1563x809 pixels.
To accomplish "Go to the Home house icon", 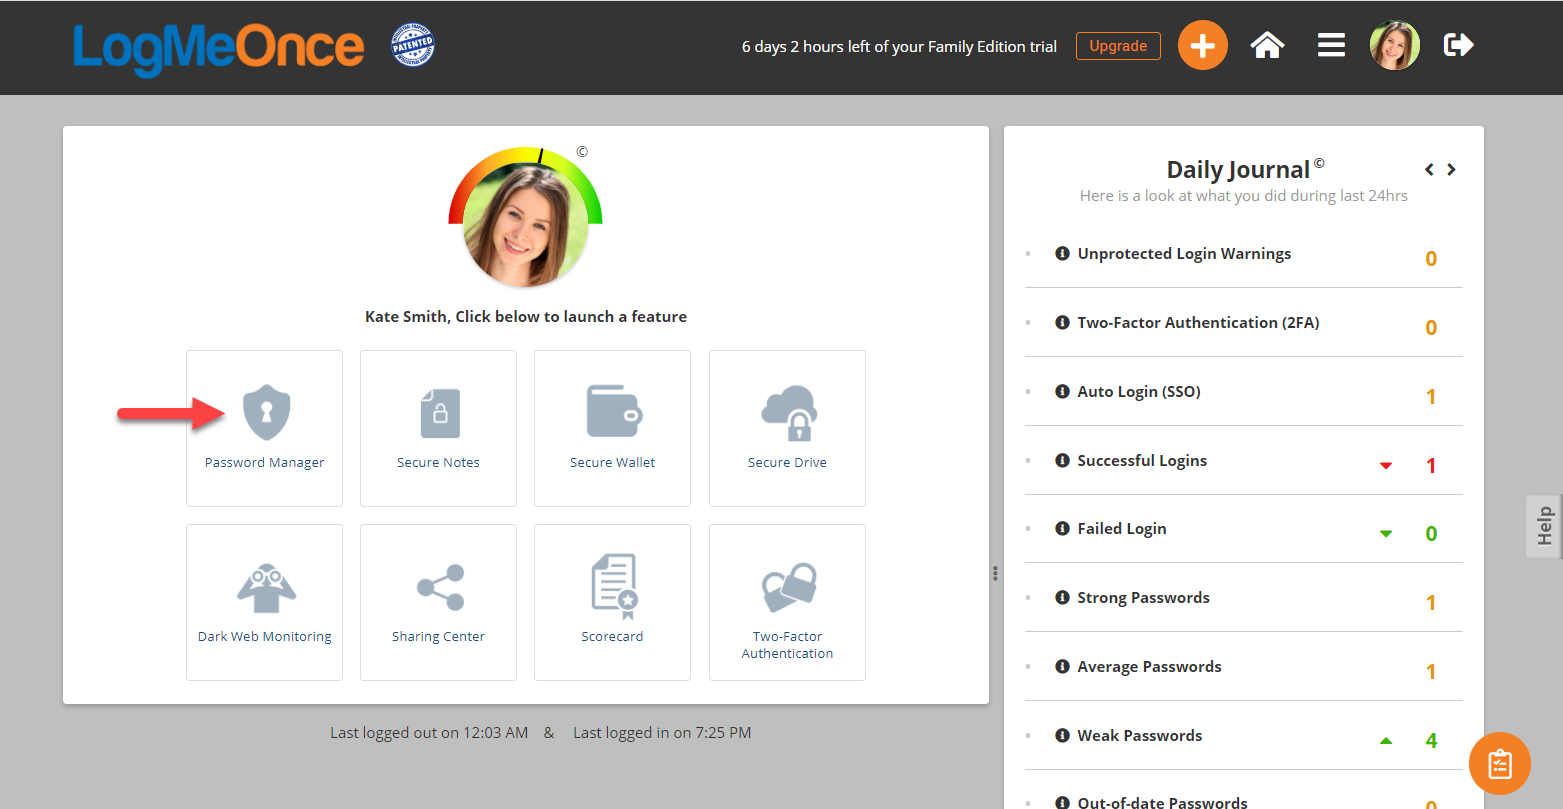I will click(x=1267, y=45).
